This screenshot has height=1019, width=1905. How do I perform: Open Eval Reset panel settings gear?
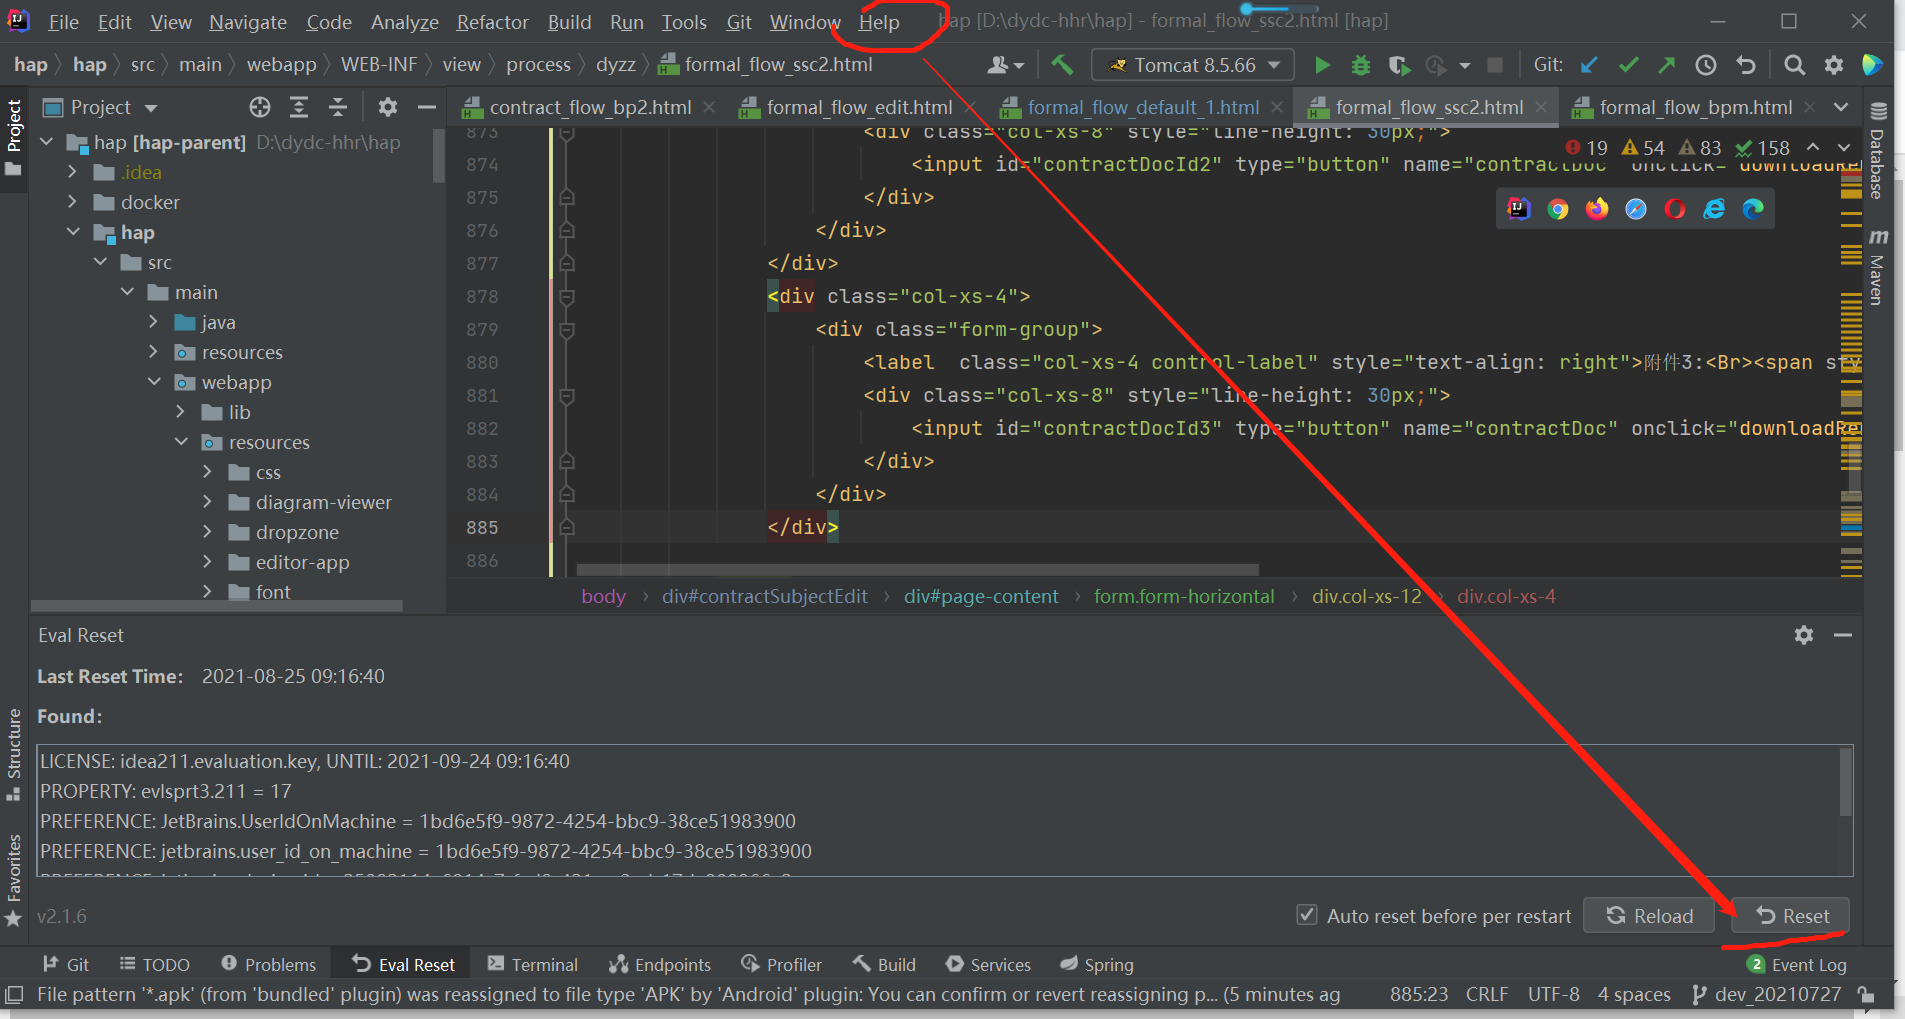tap(1804, 635)
